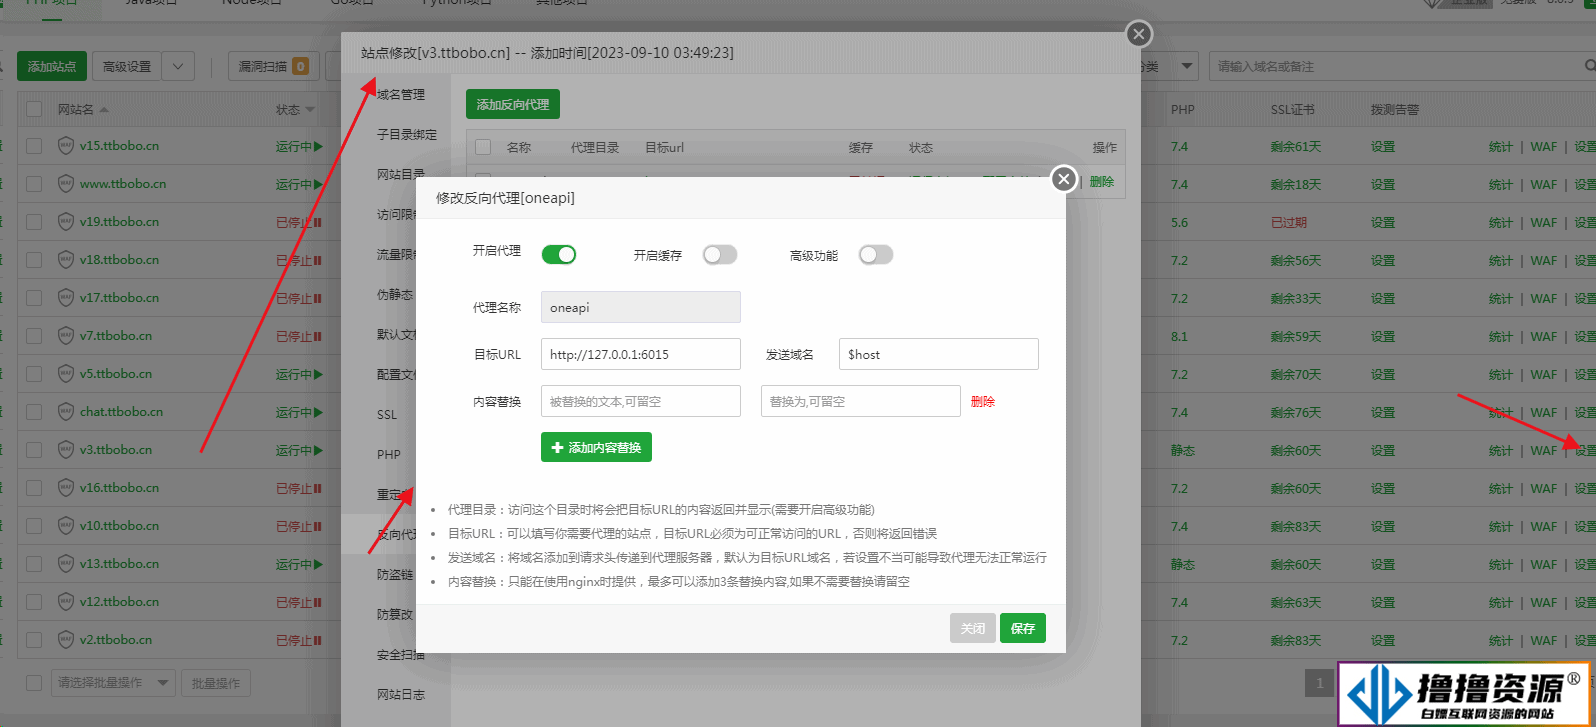The width and height of the screenshot is (1596, 727).
Task: Click 高级设置 button in background page
Action: (x=127, y=66)
